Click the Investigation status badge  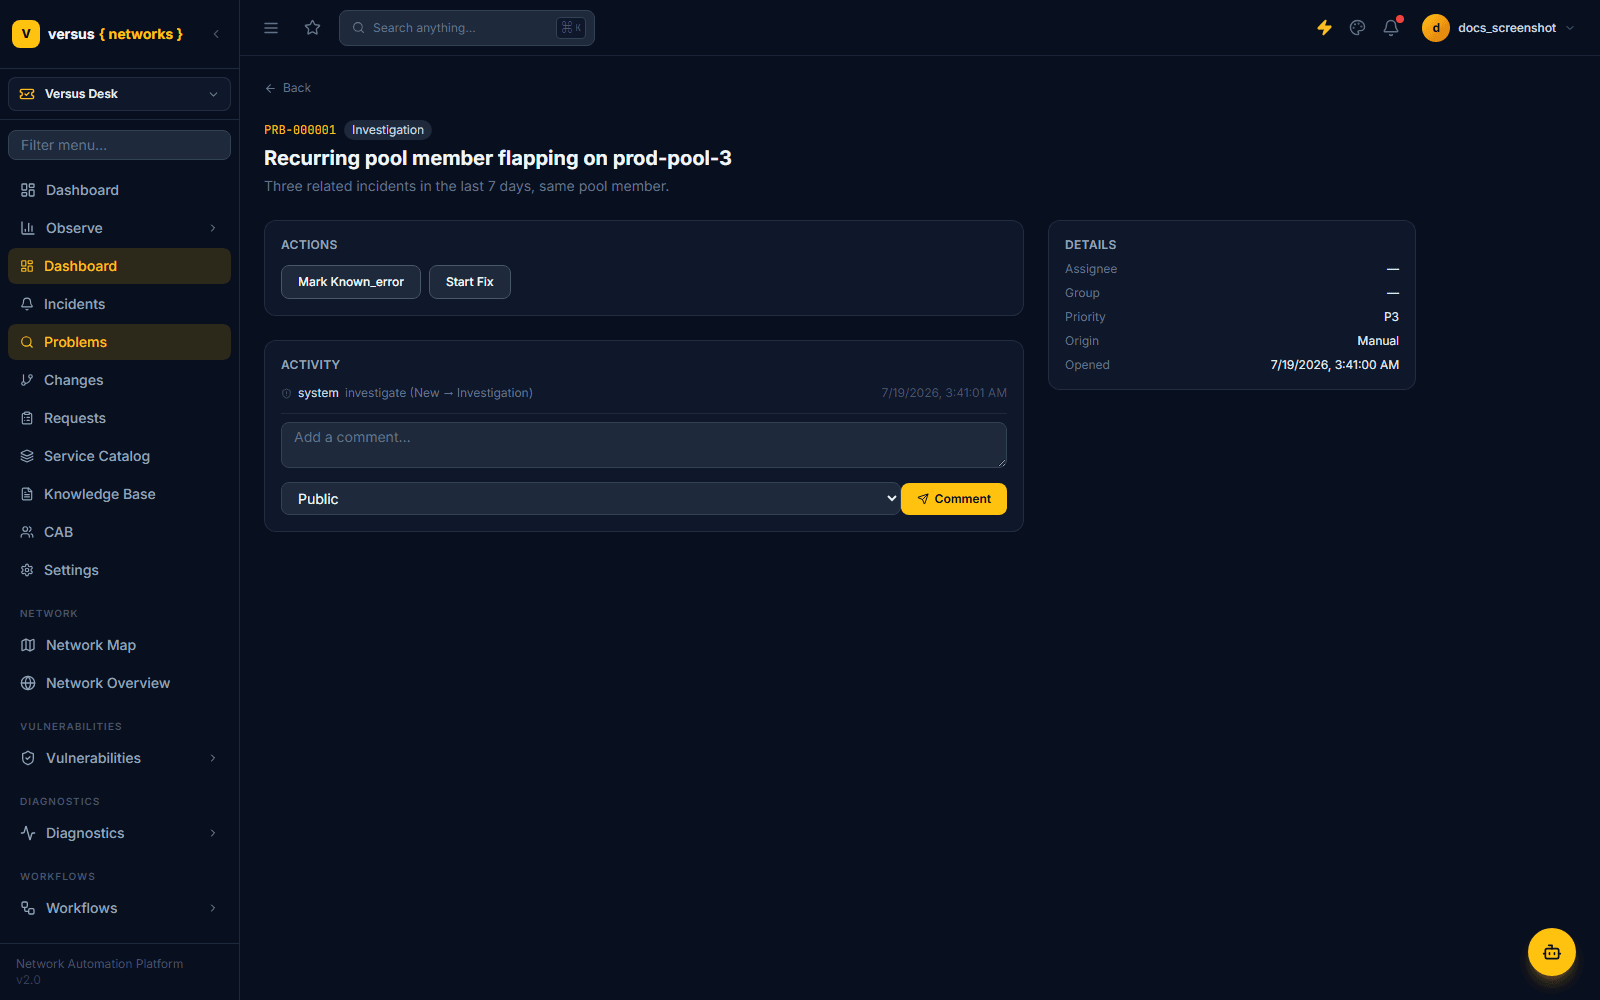click(x=388, y=130)
